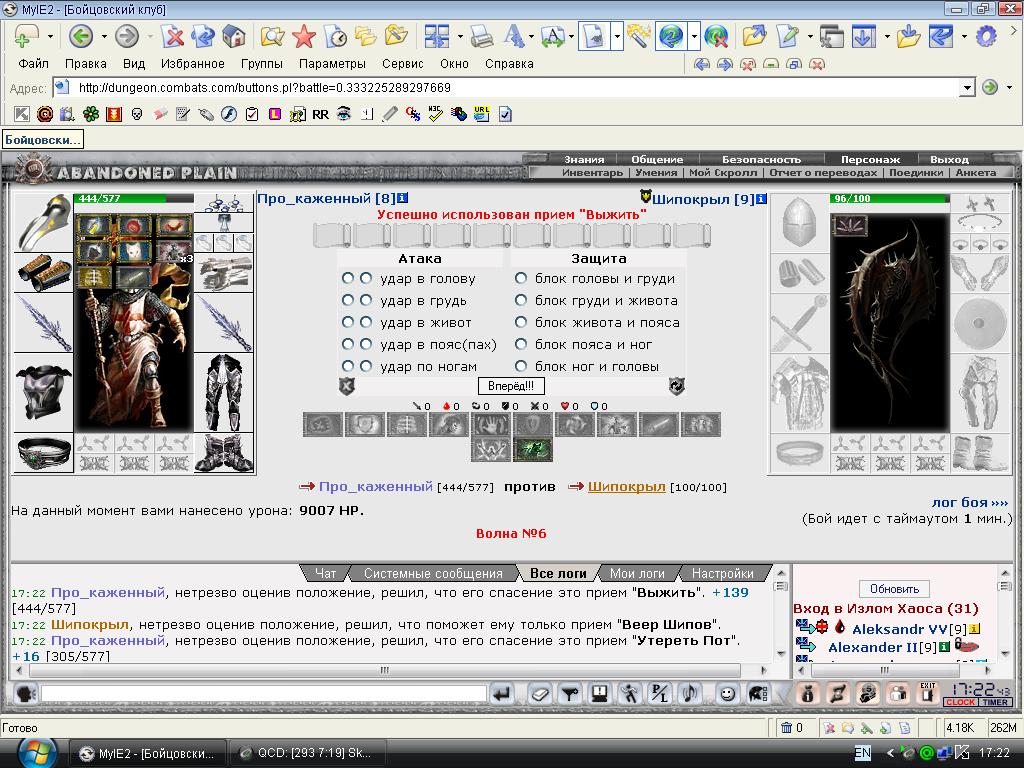1024x768 pixels.
Task: Go to the Home page icon
Action: (233, 36)
